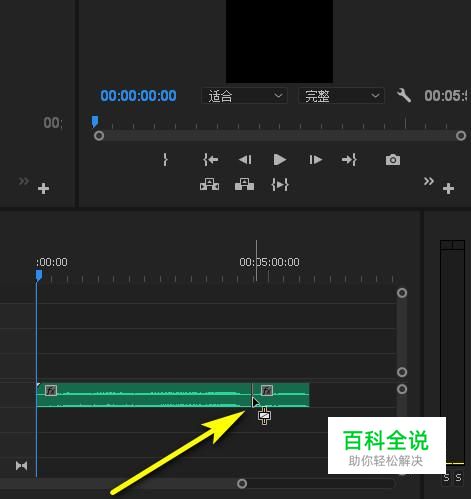The height and width of the screenshot is (499, 471).
Task: Open program monitor button editor plus
Action: tap(448, 189)
